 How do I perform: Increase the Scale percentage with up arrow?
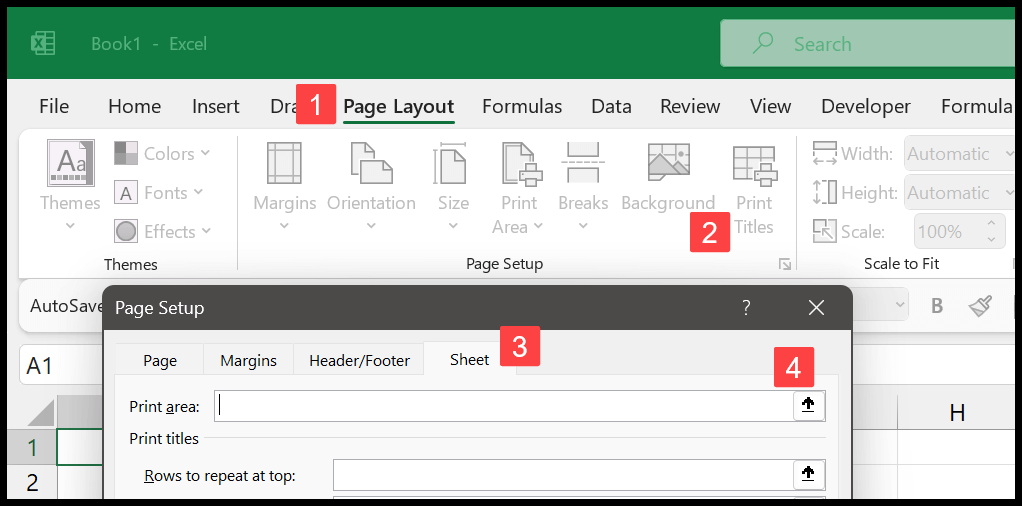pyautogui.click(x=991, y=224)
